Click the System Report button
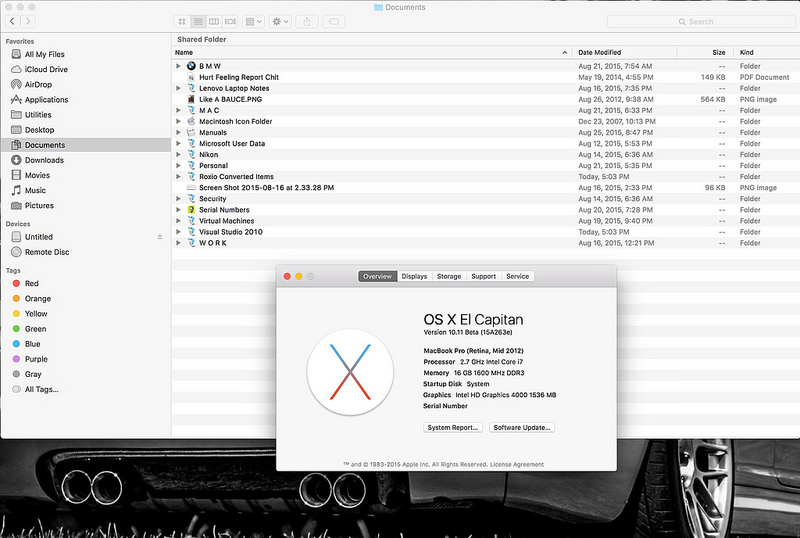This screenshot has width=800, height=538. 453,428
